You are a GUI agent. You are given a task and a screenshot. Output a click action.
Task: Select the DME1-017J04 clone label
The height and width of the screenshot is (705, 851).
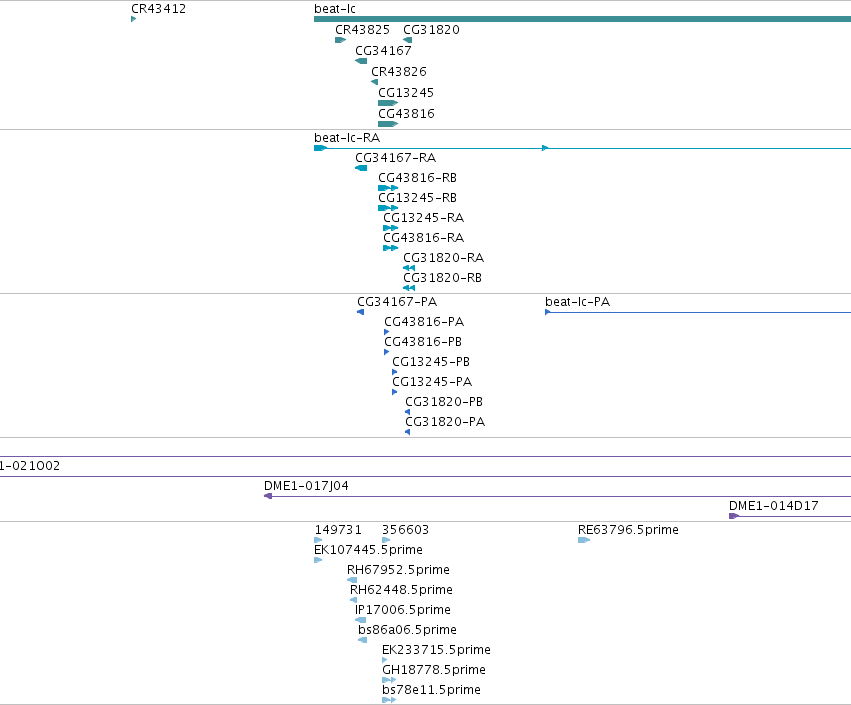[306, 486]
